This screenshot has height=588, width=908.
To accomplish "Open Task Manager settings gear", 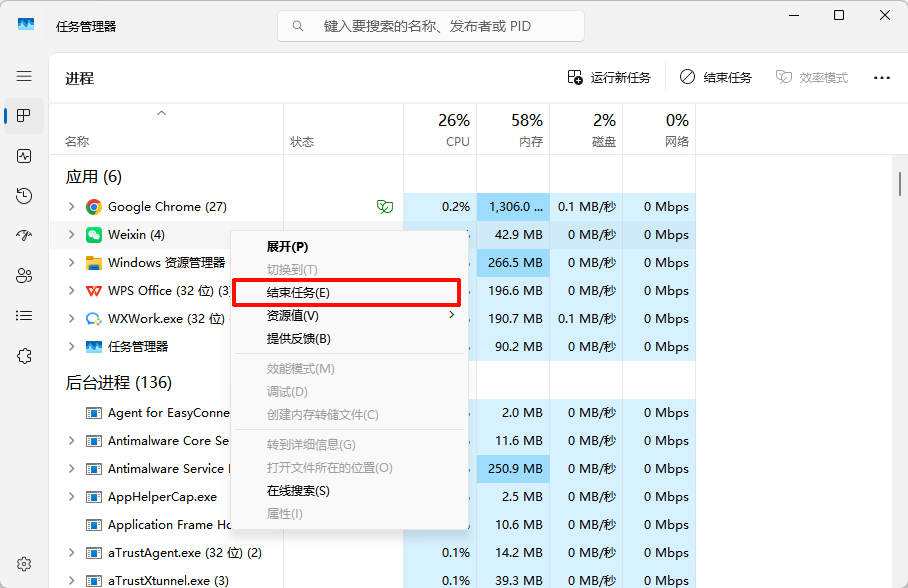I will pos(24,564).
